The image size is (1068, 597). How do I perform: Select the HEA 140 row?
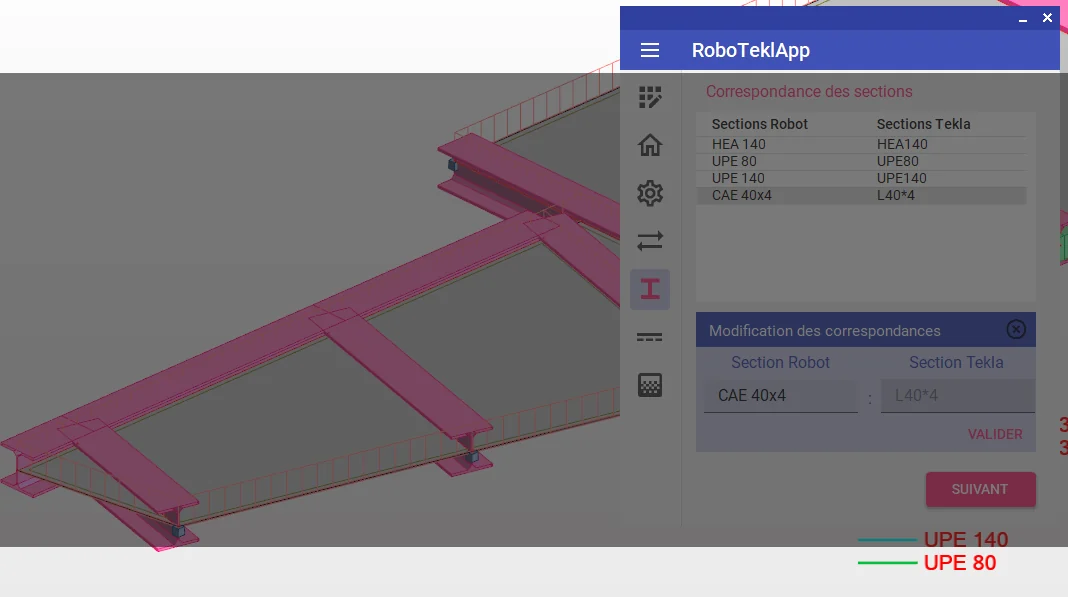point(861,144)
